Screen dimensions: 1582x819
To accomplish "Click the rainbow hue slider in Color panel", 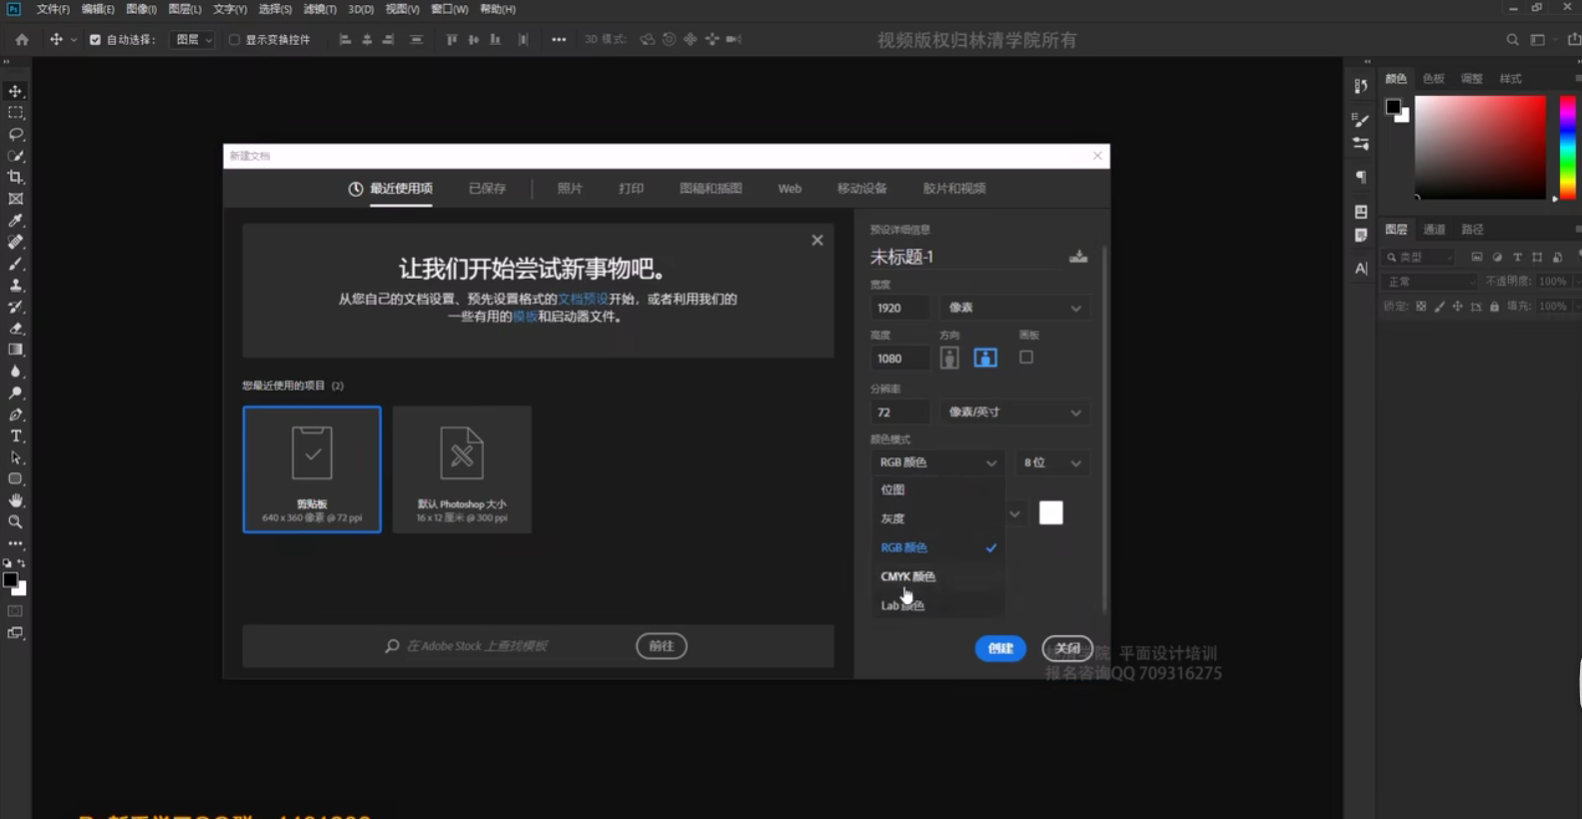I will click(1567, 148).
